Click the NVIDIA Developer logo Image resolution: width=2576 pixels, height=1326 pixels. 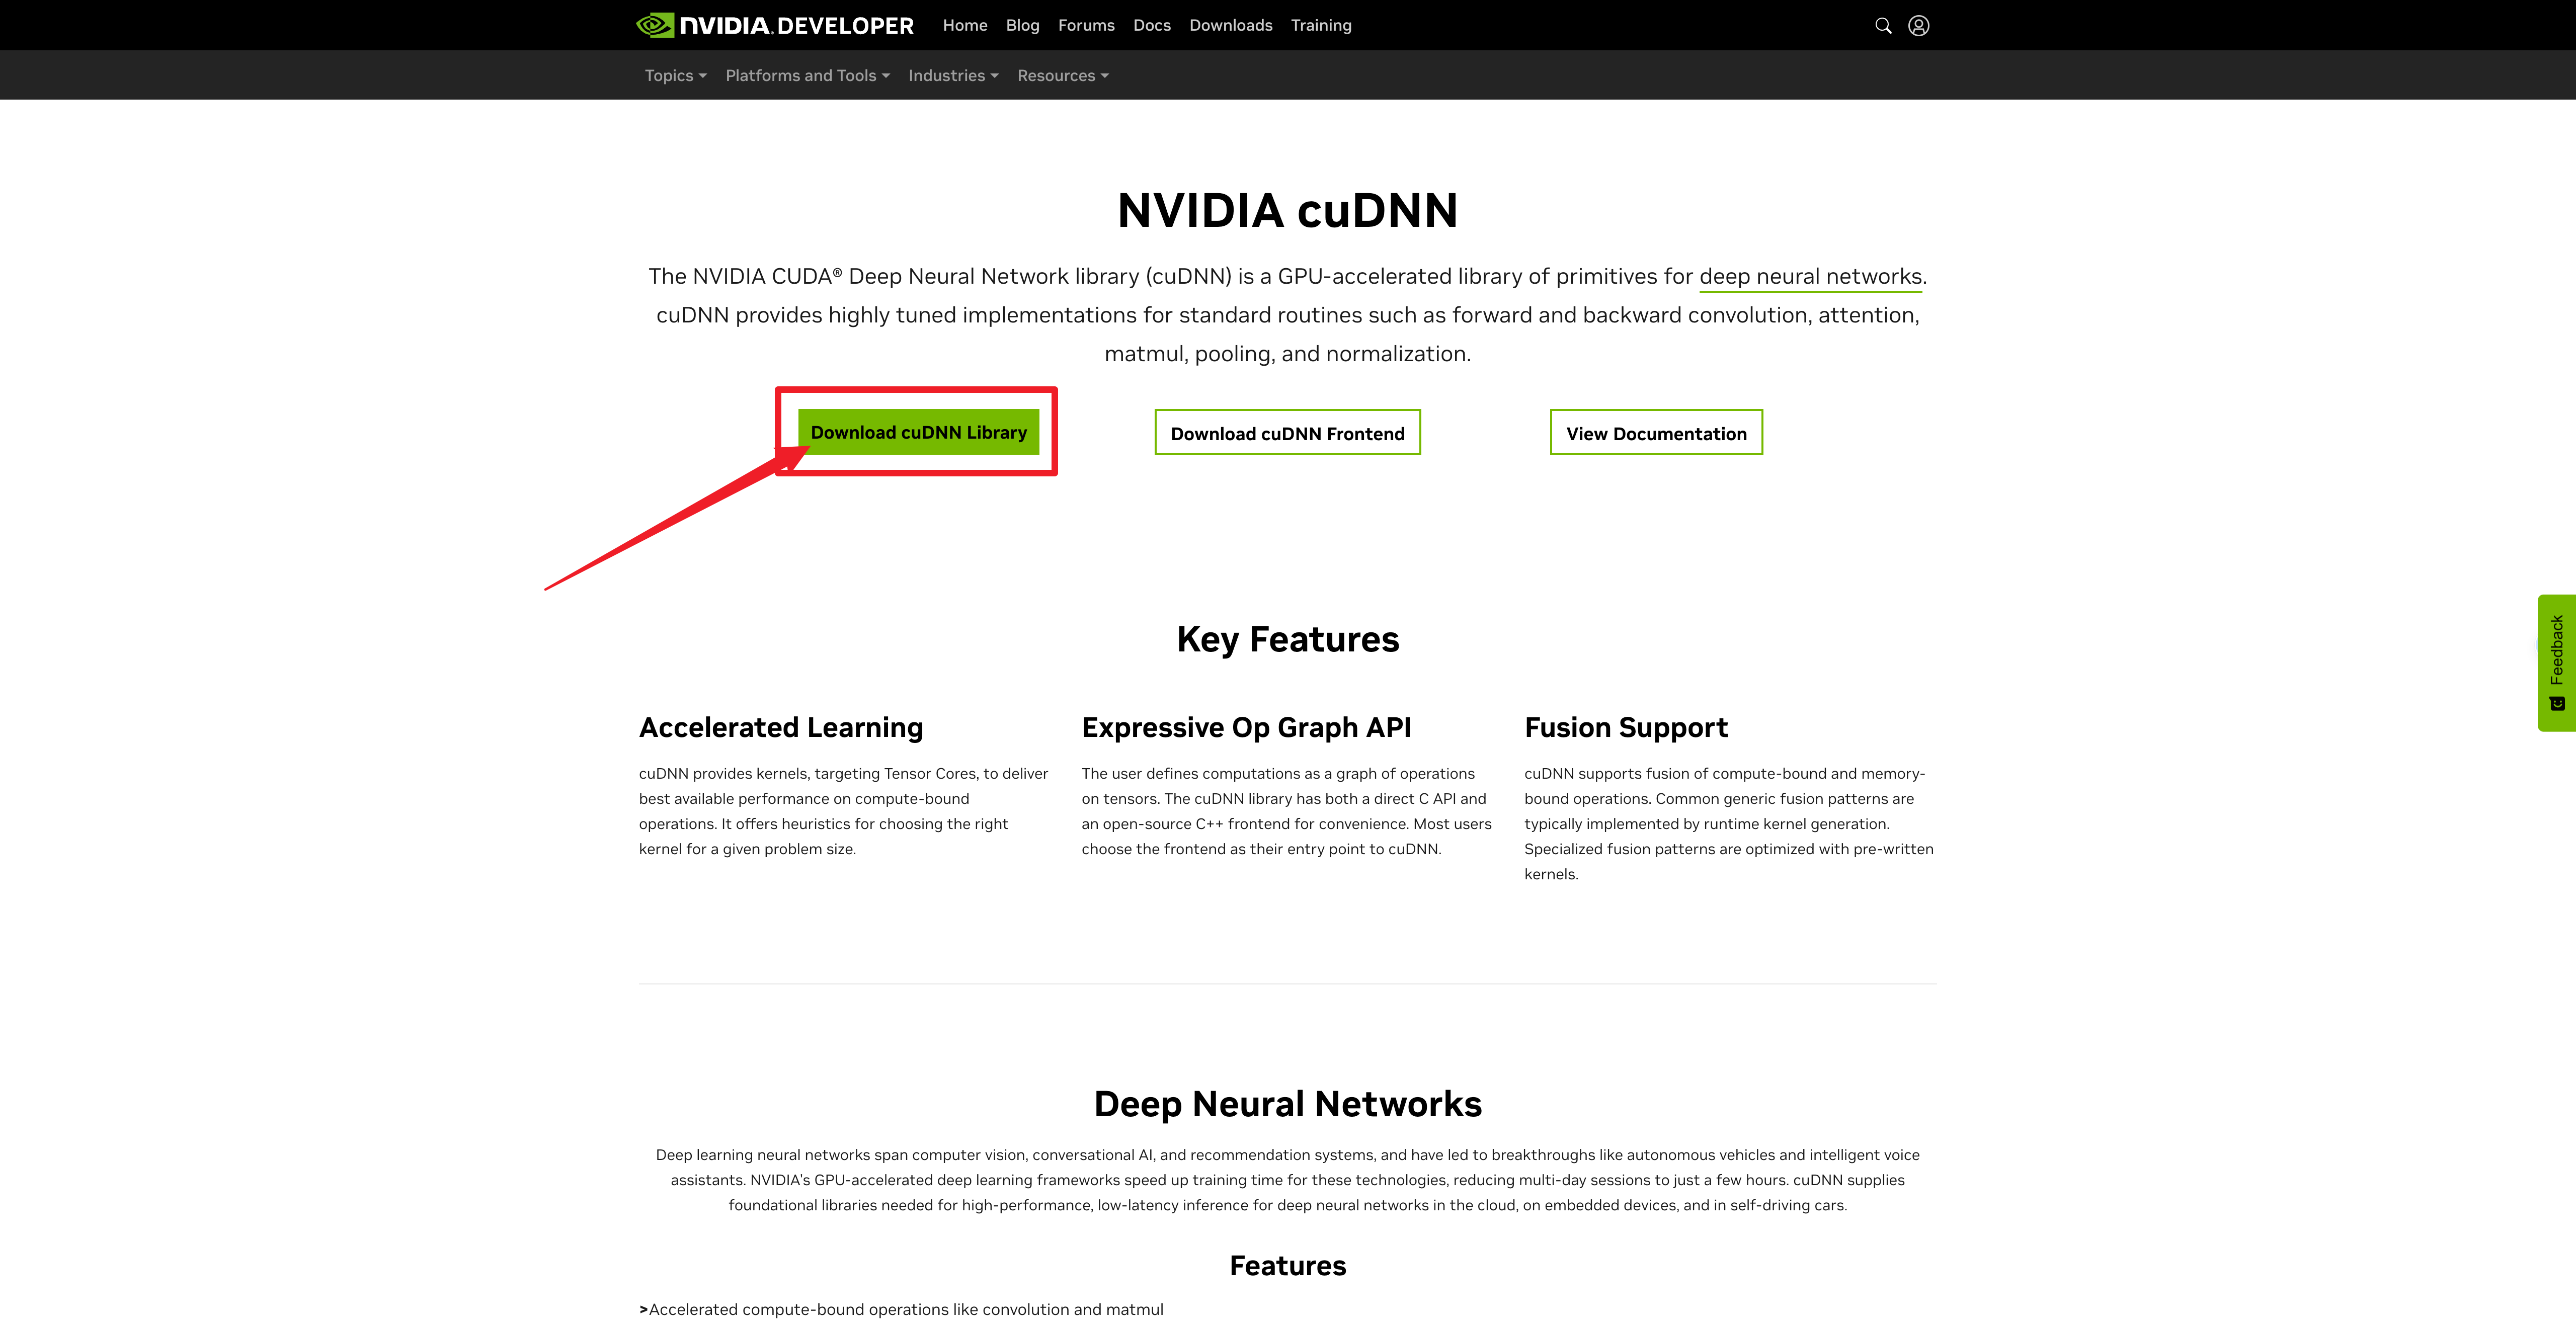point(775,25)
